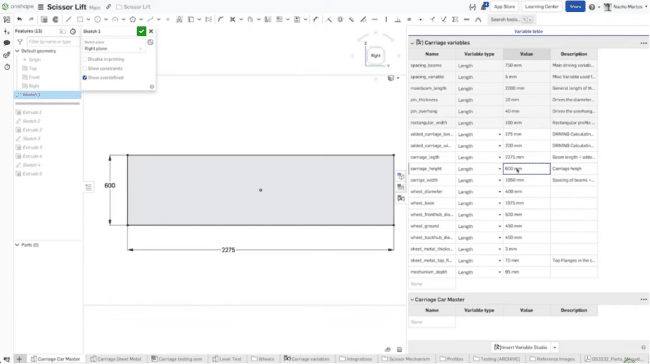Open the Nacho Martos user menu
The image size is (650, 364).
[x=624, y=7]
